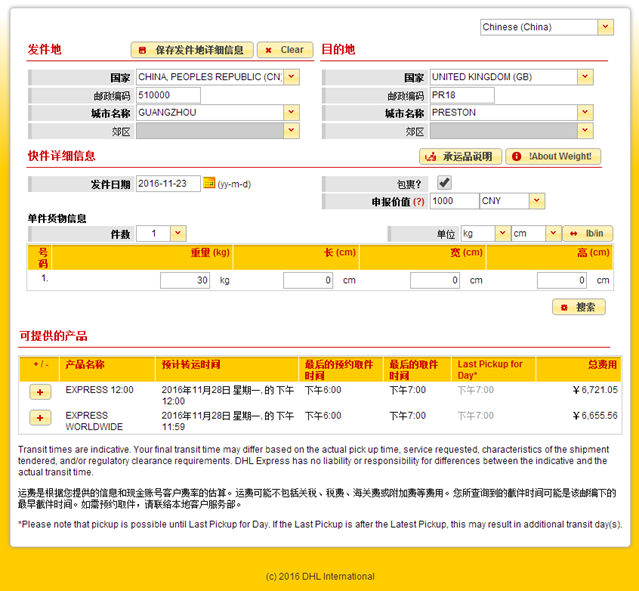Click the 最后的预约取件时间 column header
Image resolution: width=639 pixels, height=591 pixels.
point(339,370)
